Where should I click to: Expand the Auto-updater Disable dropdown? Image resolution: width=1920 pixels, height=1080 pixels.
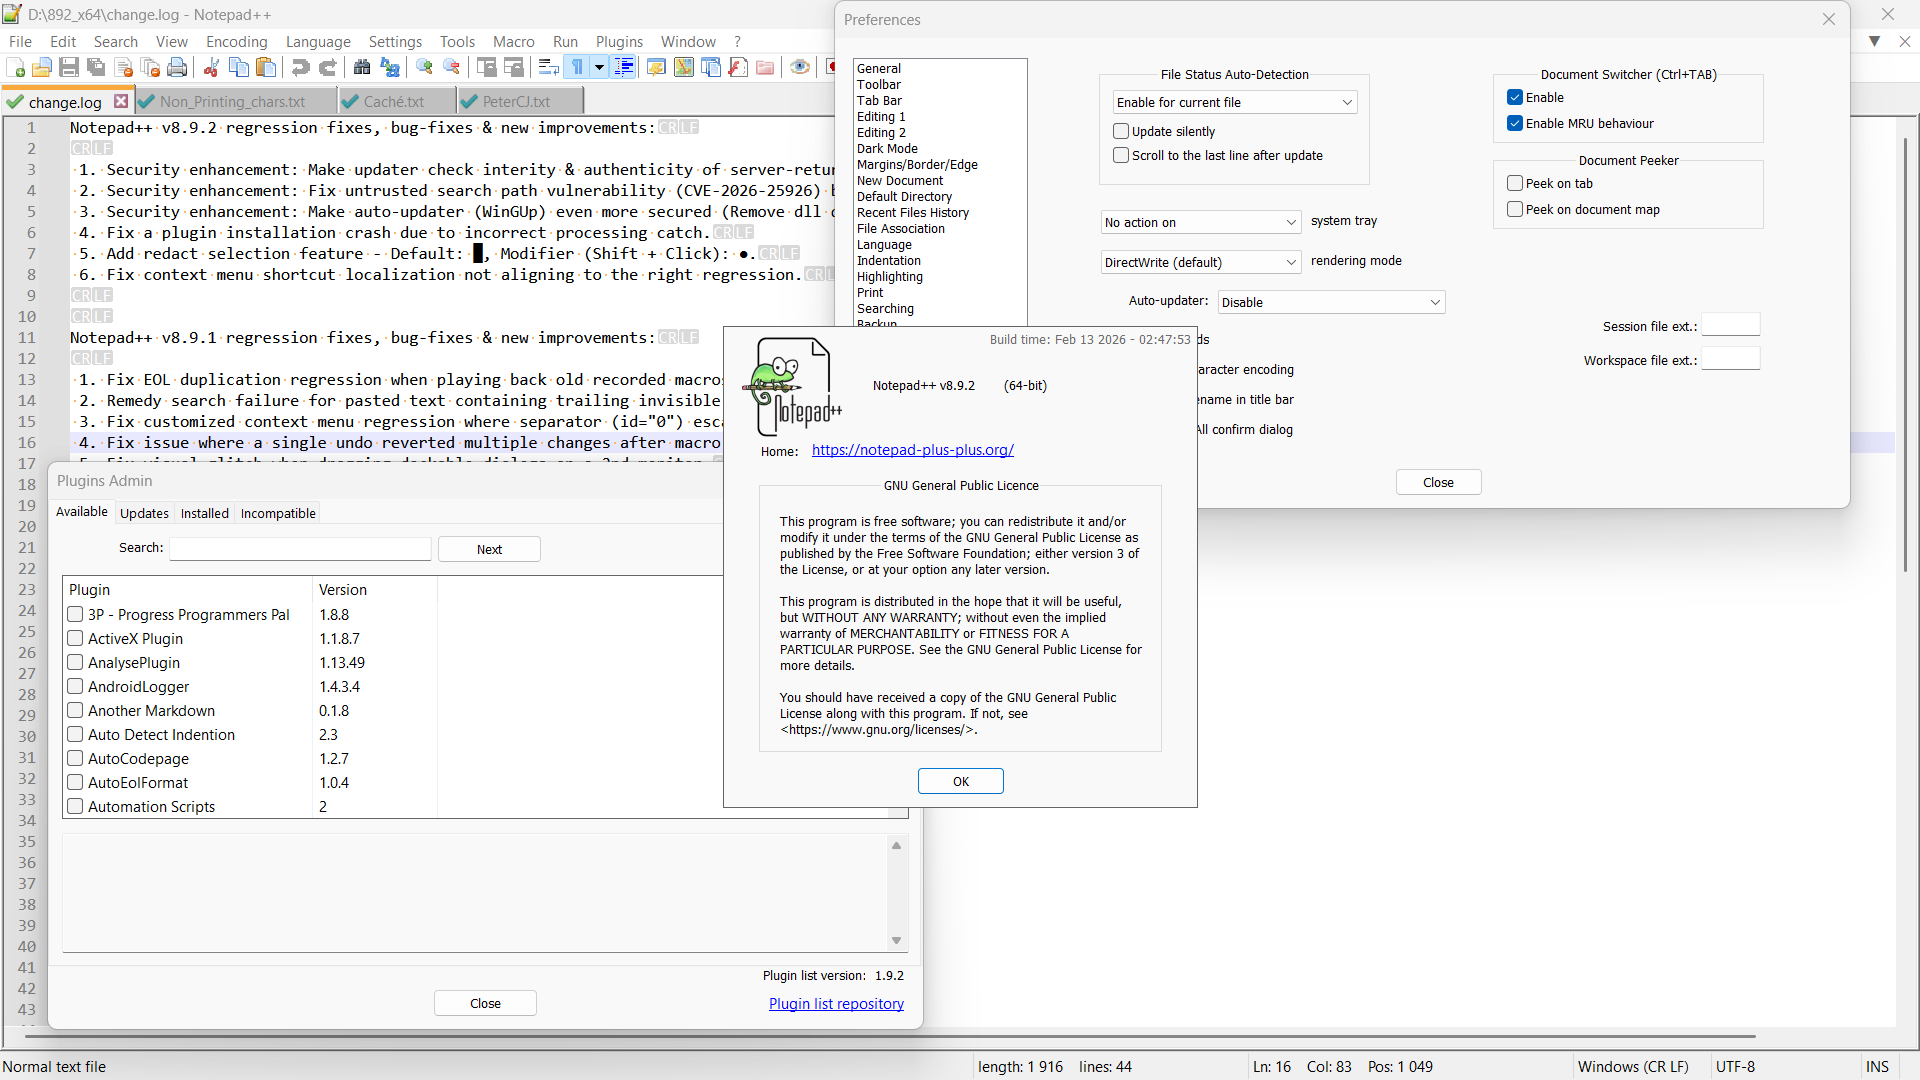click(1330, 303)
